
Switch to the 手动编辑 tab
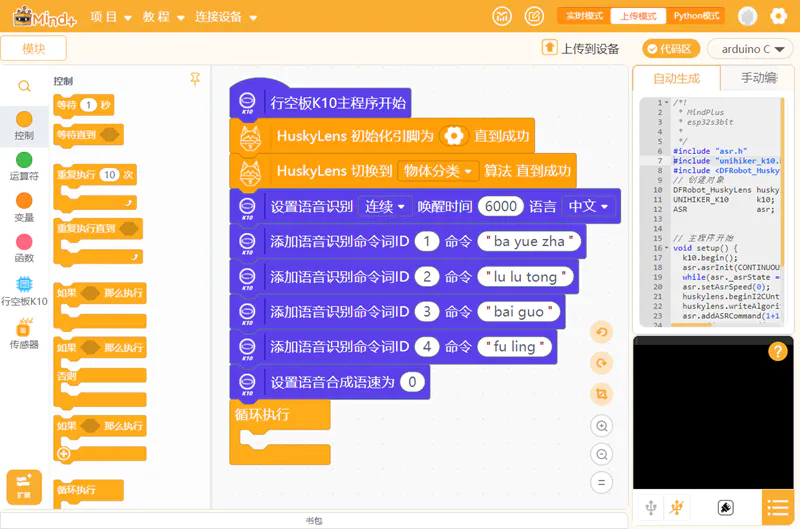point(759,78)
